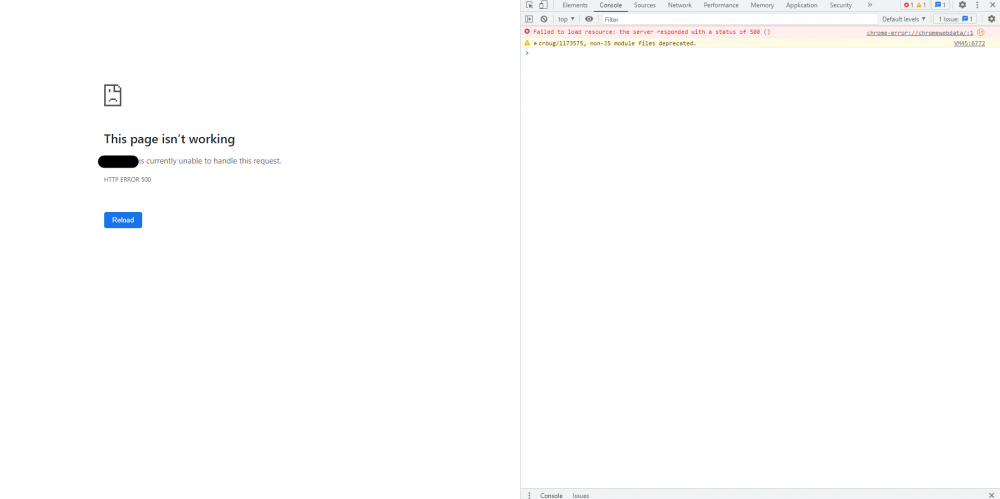The height and width of the screenshot is (499, 1000).
Task: Click the 1 Issue button
Action: coord(955,19)
